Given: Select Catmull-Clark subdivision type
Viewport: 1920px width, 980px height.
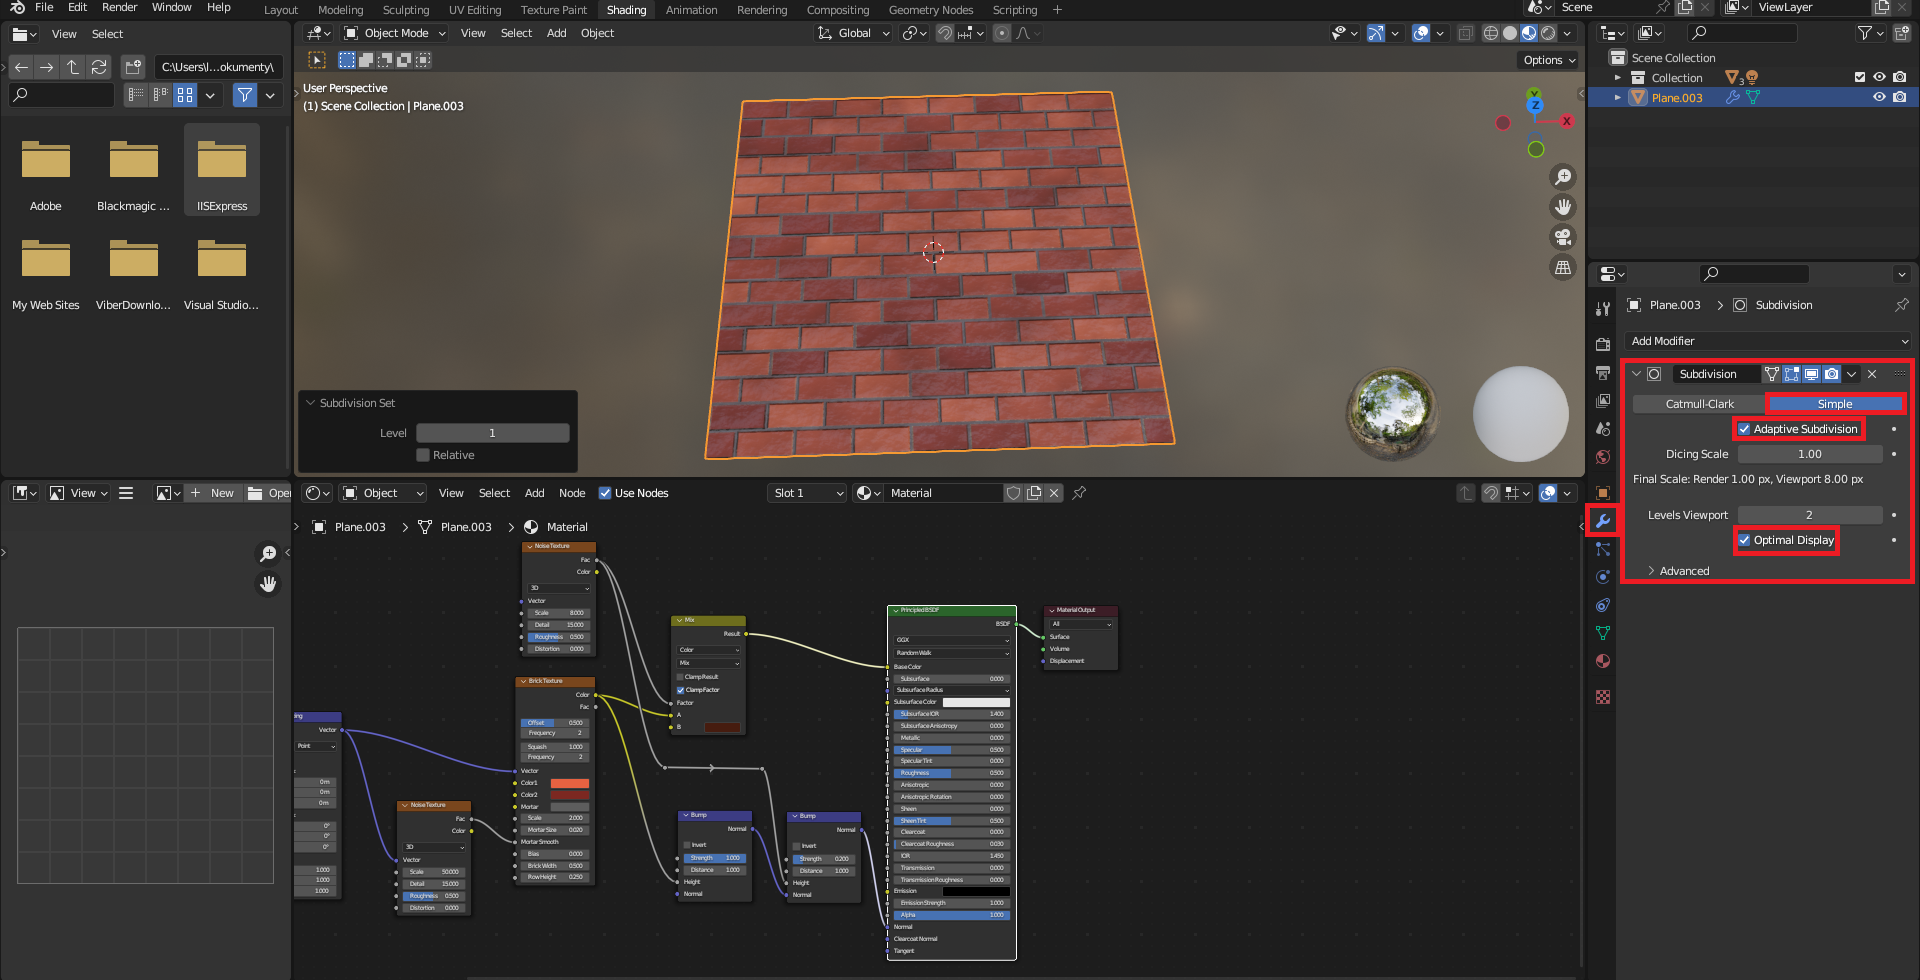Looking at the screenshot, I should click(1699, 404).
